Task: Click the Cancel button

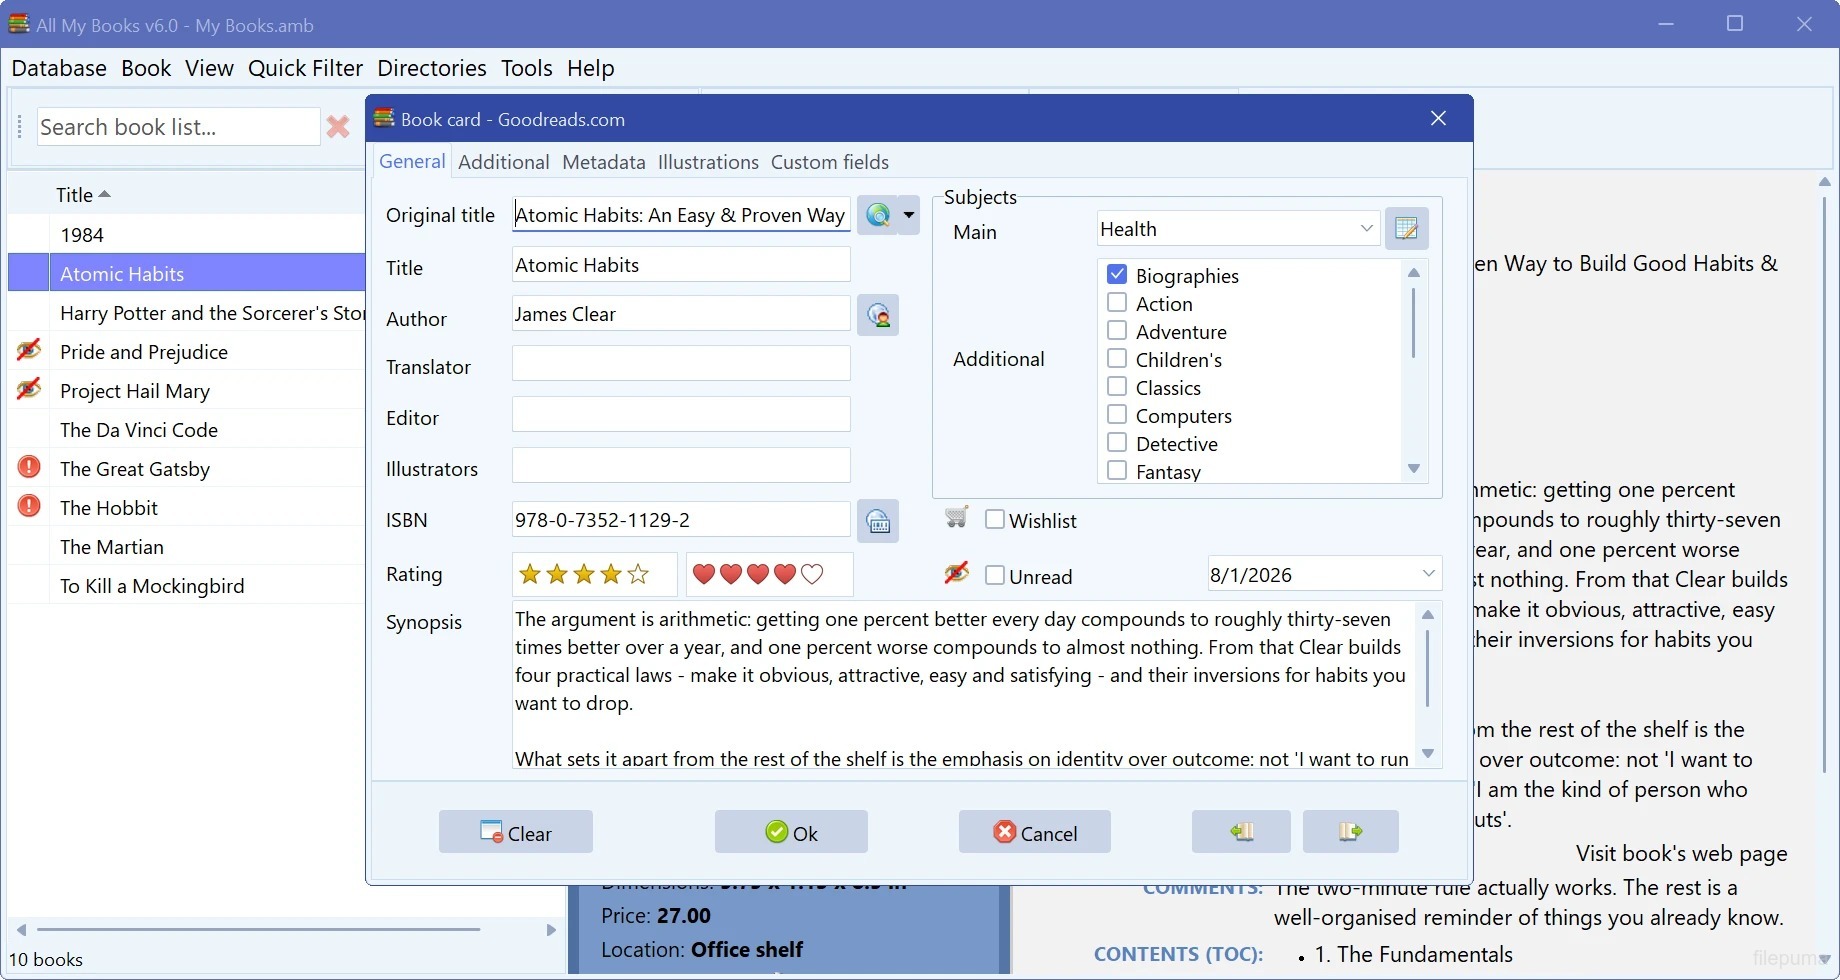Action: (x=1035, y=832)
